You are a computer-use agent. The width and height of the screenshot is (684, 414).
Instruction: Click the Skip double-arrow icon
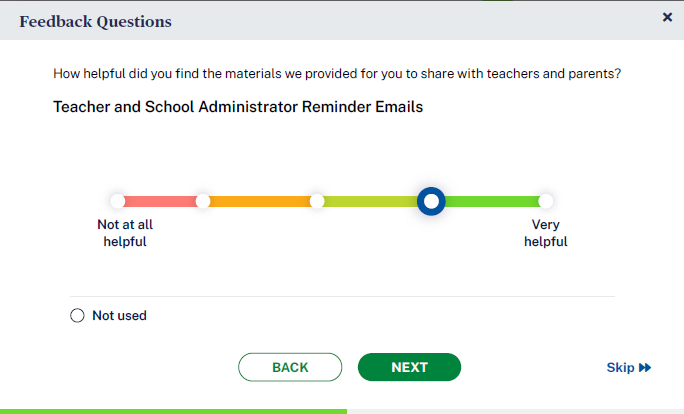coord(645,368)
